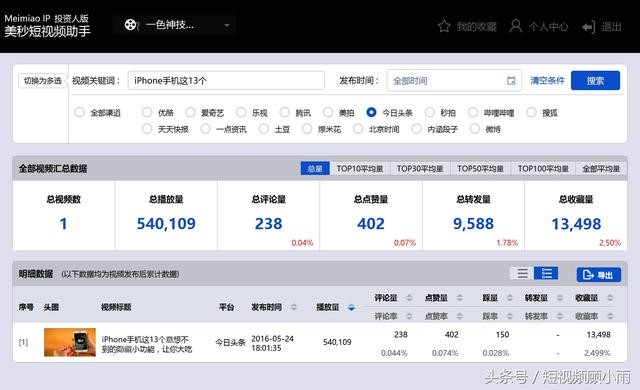640x390 pixels.
Task: Switch to the TOP30平均量 tab
Action: [420, 168]
